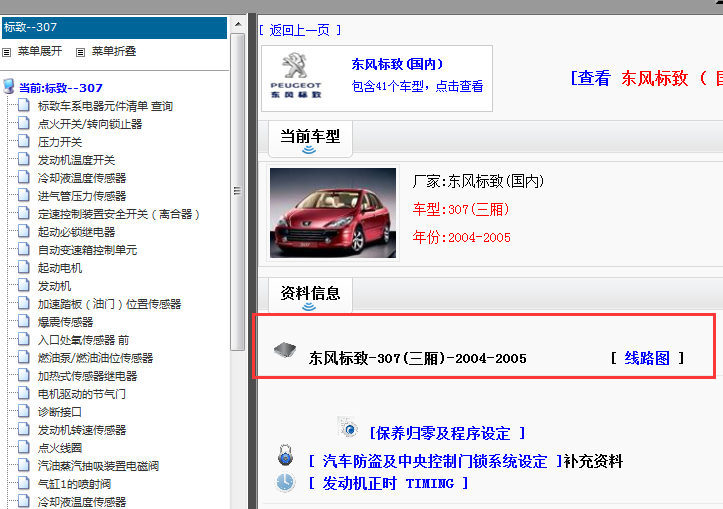Collapse the 资料信息 section header
Screen dimensions: 723x509
pyautogui.click(x=310, y=296)
